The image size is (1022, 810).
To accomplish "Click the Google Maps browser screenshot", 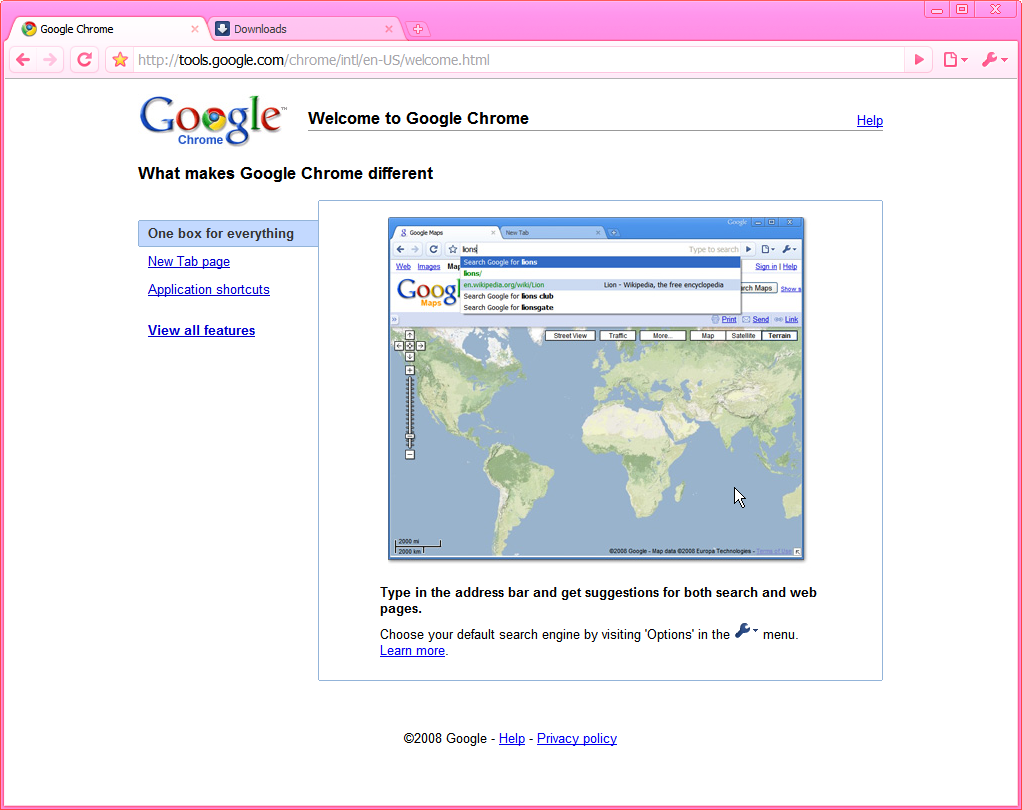I will [596, 388].
